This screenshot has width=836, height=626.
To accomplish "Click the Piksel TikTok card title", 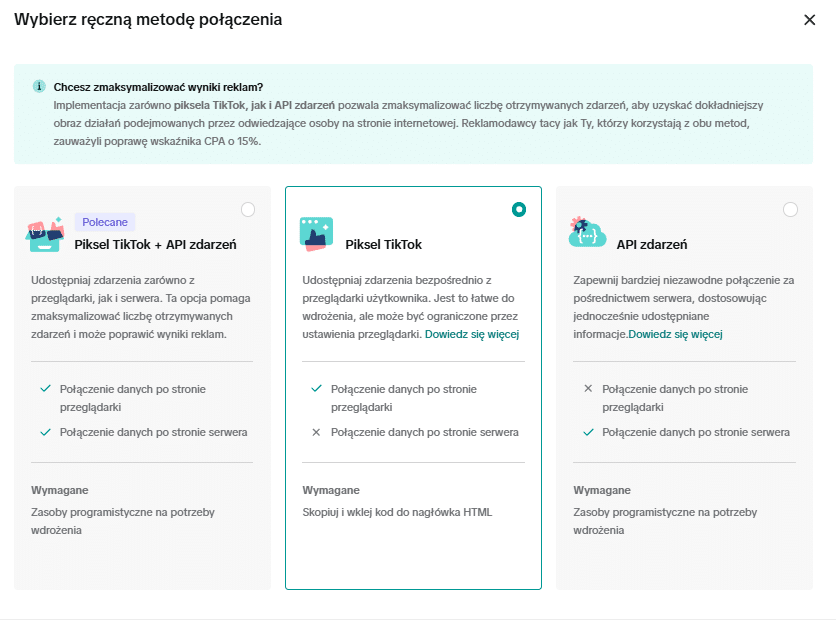I will (383, 245).
